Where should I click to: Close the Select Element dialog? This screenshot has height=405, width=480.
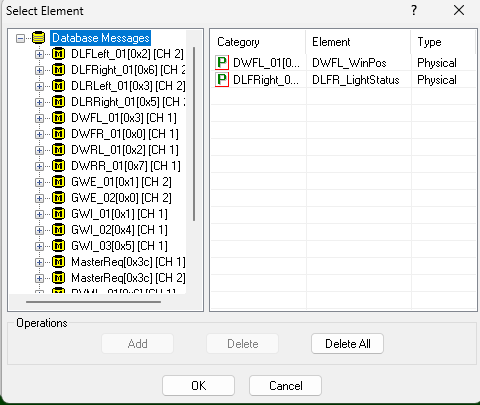pyautogui.click(x=459, y=10)
